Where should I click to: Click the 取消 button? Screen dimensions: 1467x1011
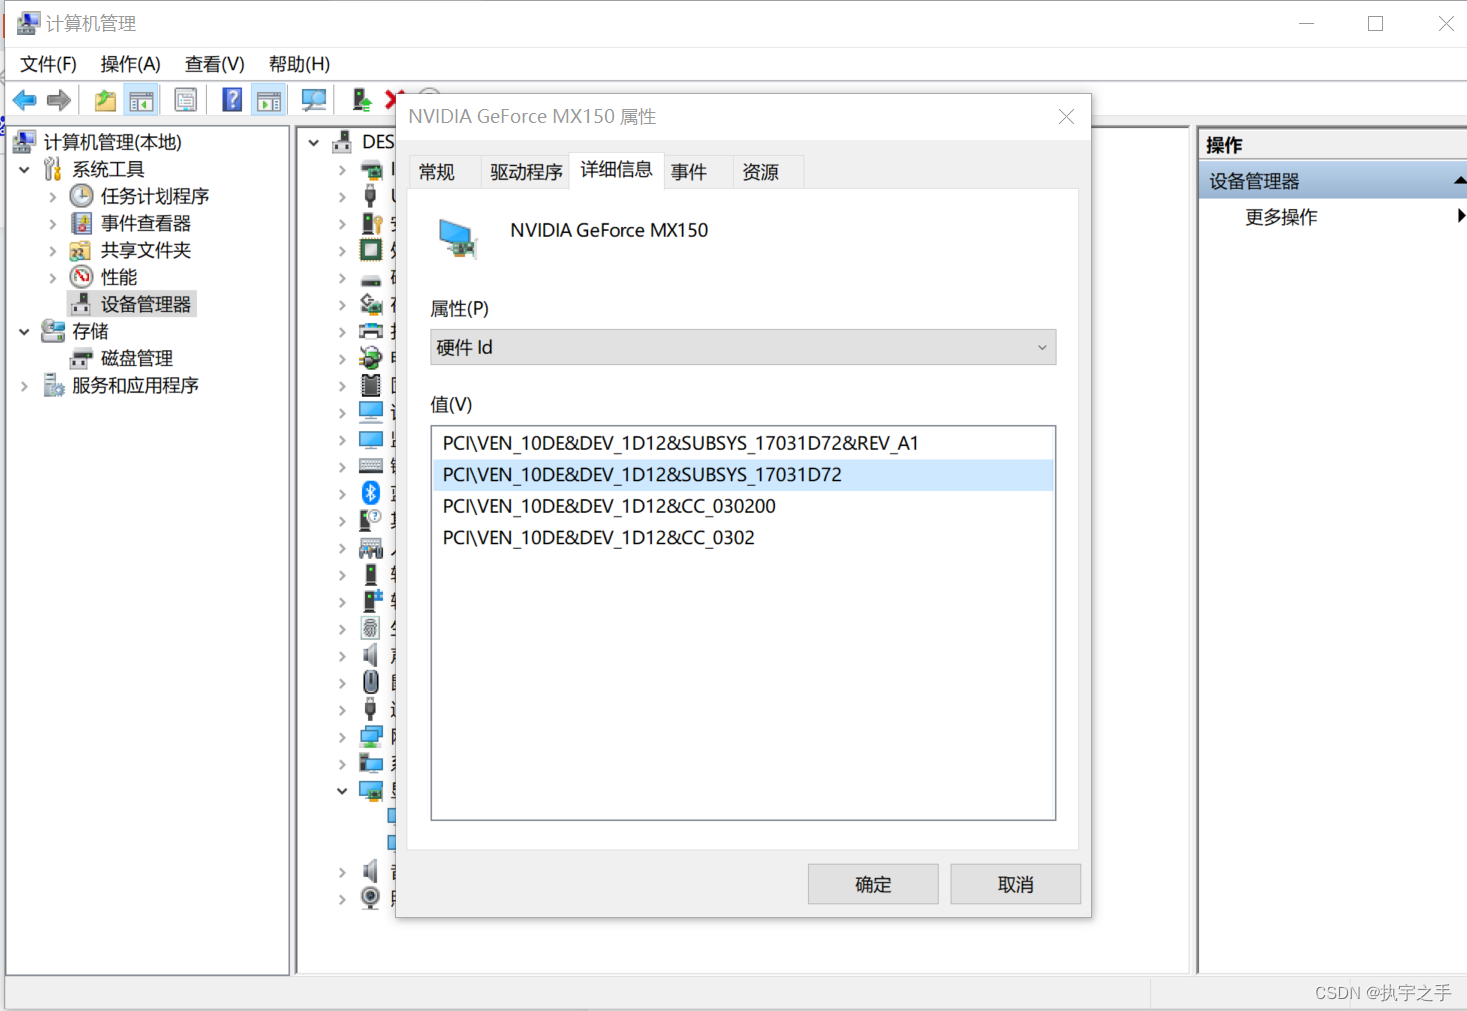1015,884
